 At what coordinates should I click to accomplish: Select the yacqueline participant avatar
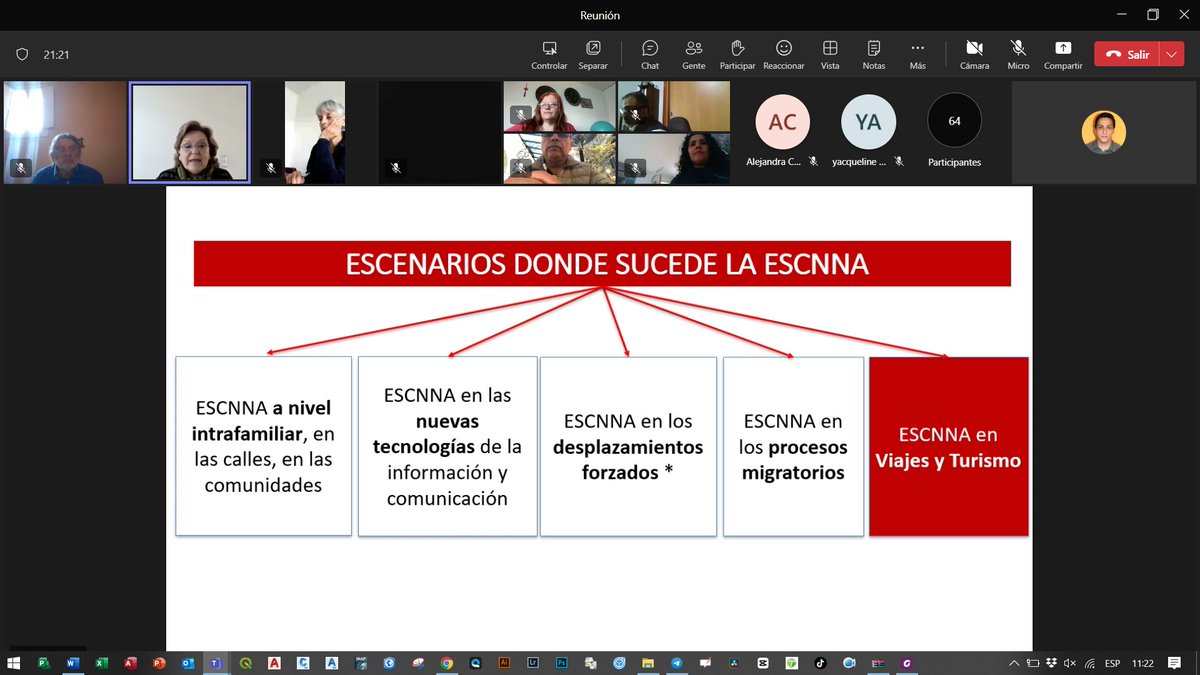click(868, 121)
